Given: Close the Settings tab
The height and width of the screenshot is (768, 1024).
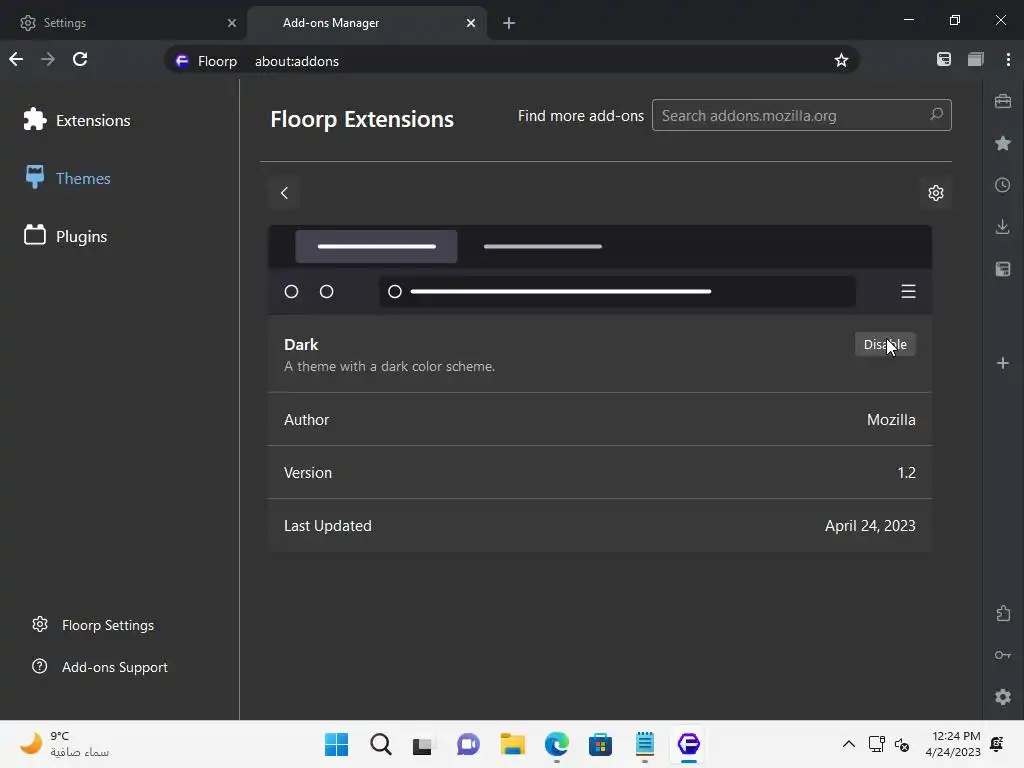Looking at the screenshot, I should [232, 23].
